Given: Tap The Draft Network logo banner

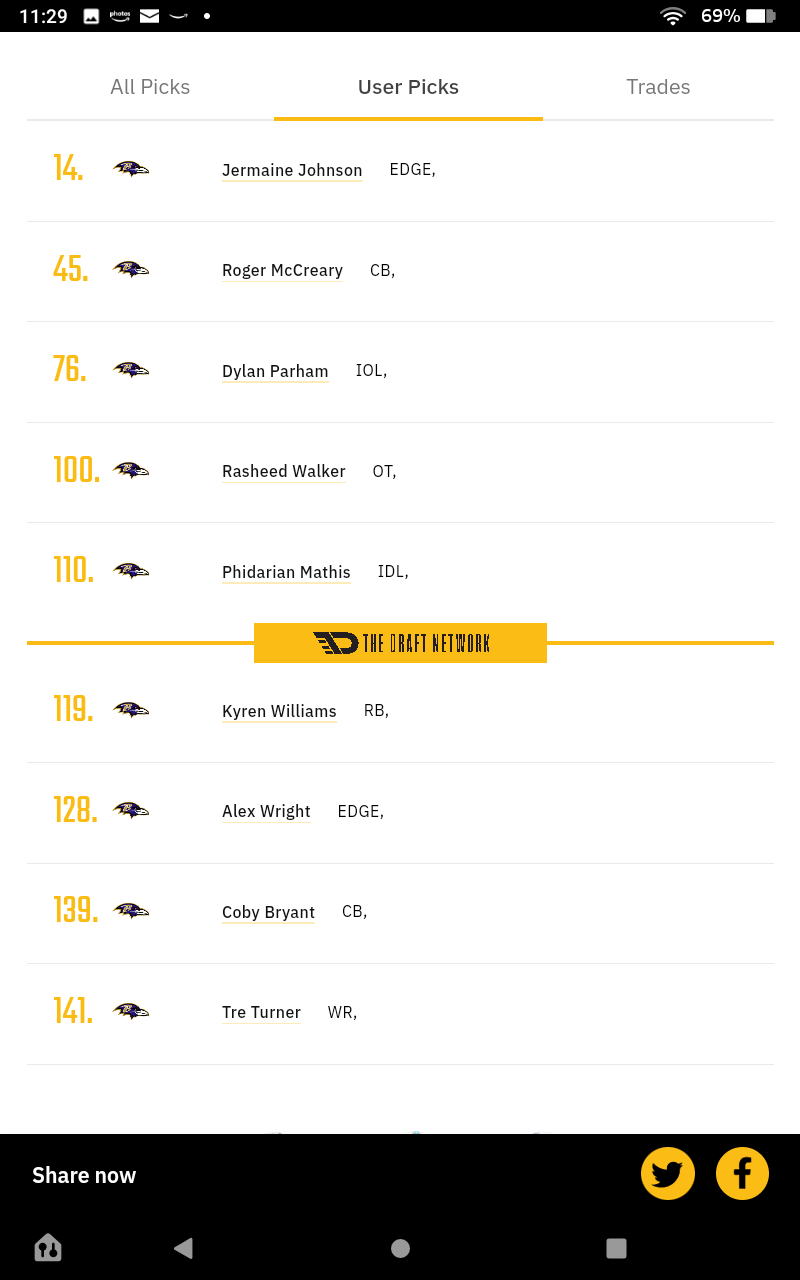Looking at the screenshot, I should 400,643.
